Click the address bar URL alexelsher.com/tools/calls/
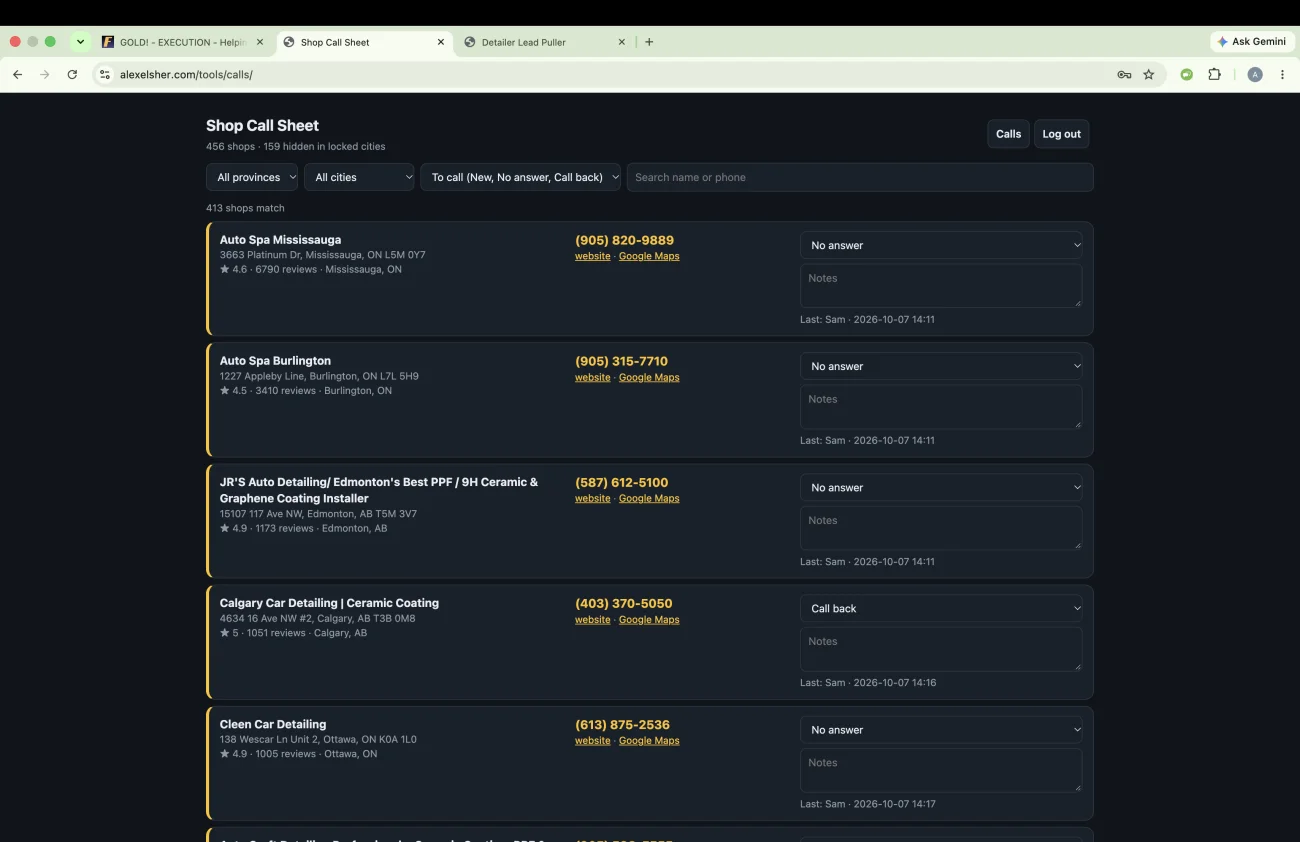1300x842 pixels. (186, 74)
